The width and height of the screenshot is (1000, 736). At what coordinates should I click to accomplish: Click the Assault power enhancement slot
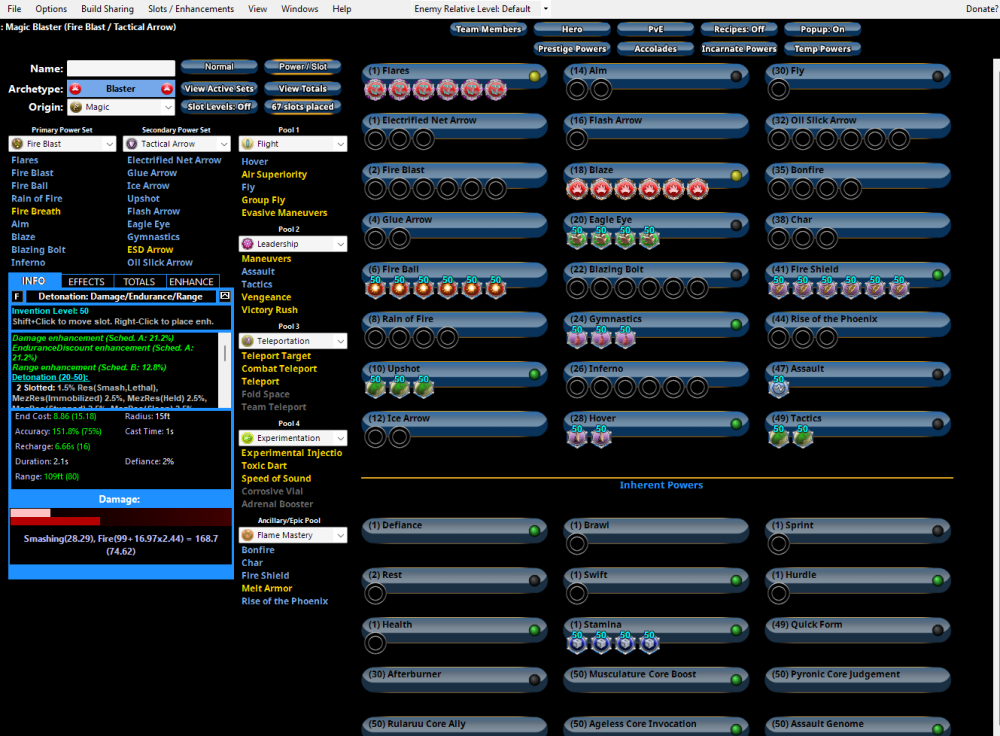point(779,388)
